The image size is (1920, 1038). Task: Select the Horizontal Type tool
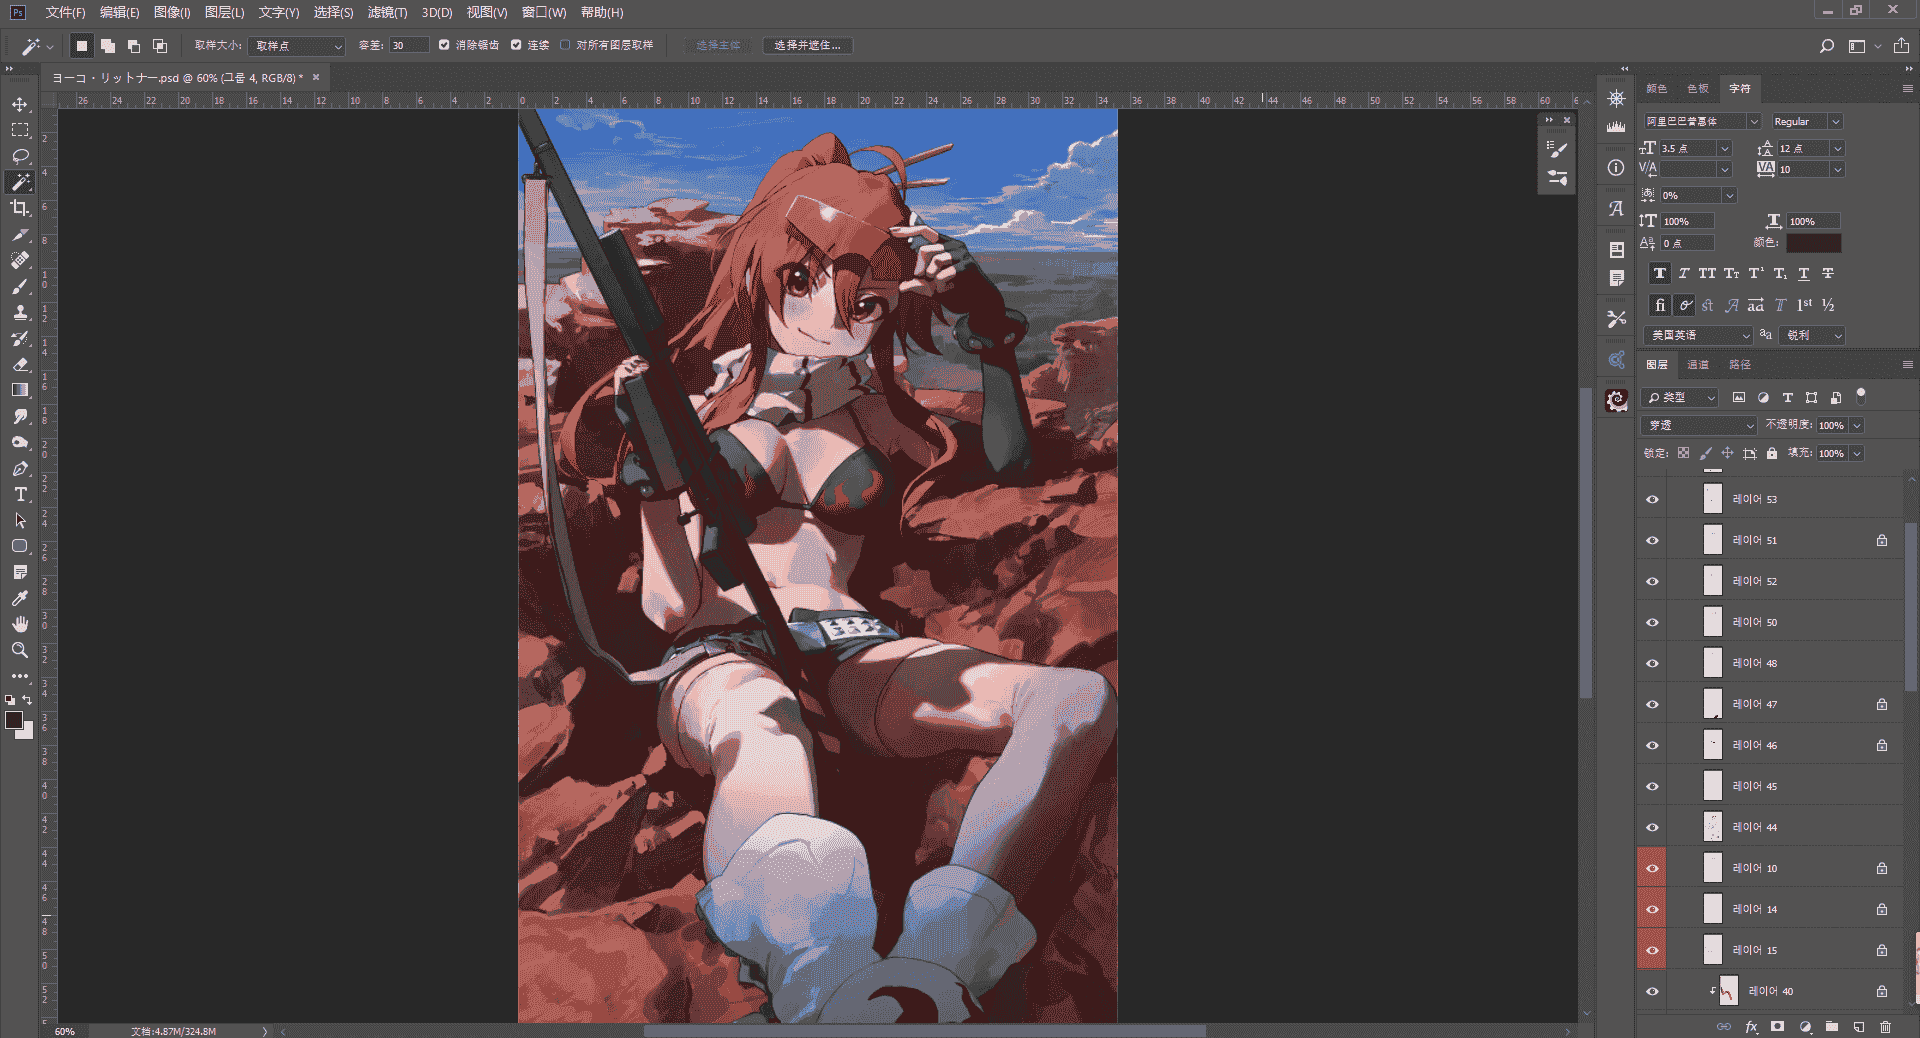(20, 494)
